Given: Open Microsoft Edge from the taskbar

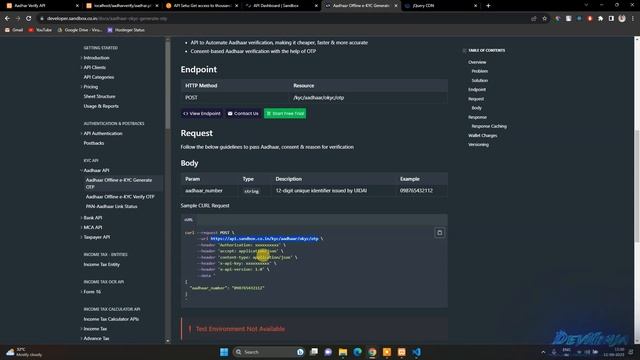Looking at the screenshot, I should pyautogui.click(x=358, y=352).
